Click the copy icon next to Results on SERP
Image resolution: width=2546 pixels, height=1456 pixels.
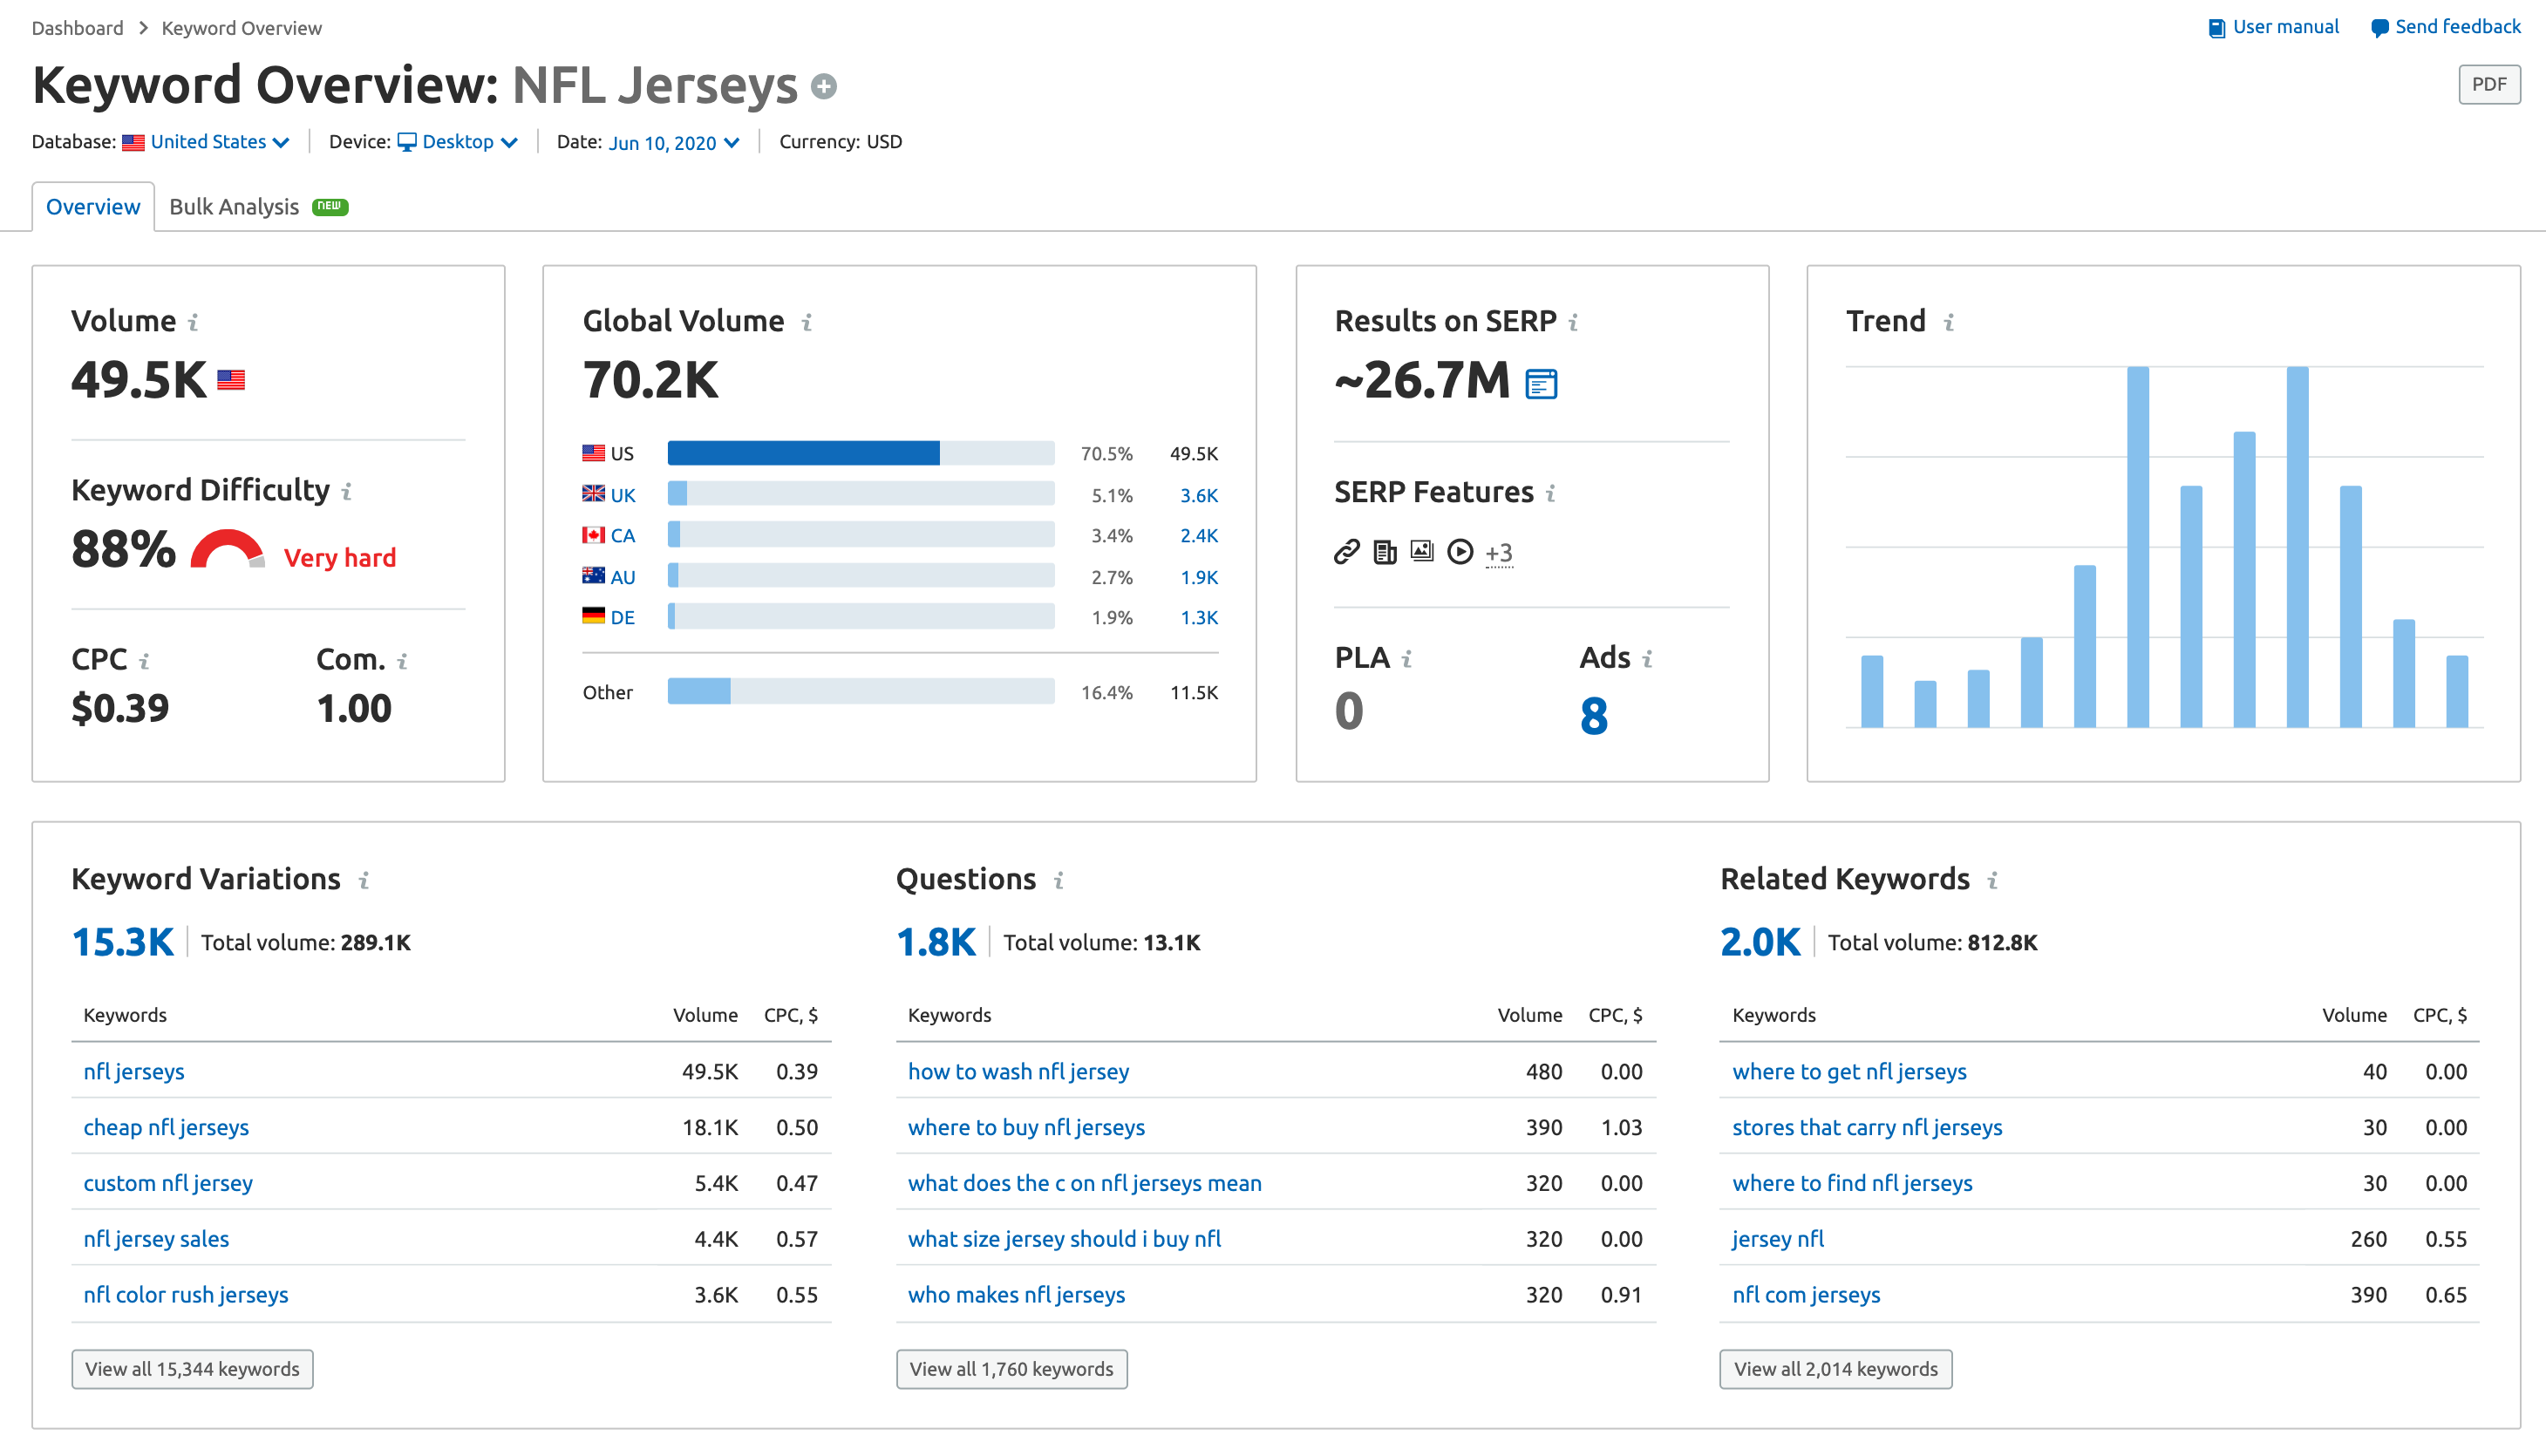pos(1541,384)
